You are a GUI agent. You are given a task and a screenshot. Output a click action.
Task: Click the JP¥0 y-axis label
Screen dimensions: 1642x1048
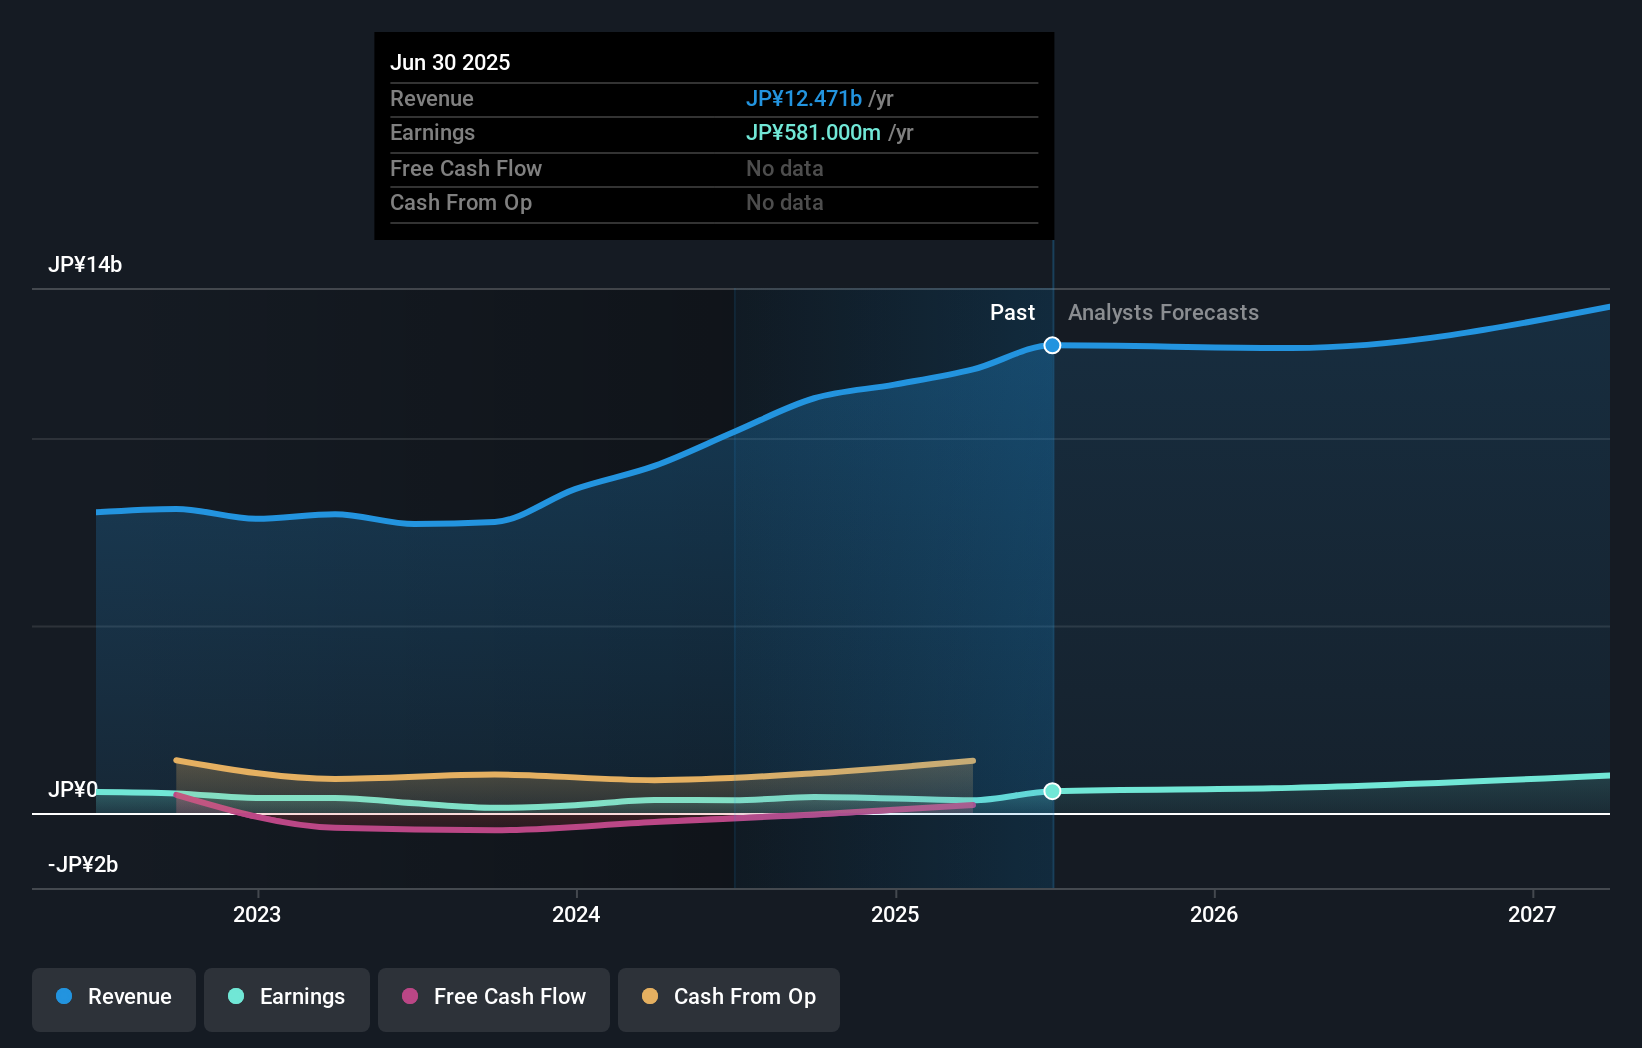point(73,789)
